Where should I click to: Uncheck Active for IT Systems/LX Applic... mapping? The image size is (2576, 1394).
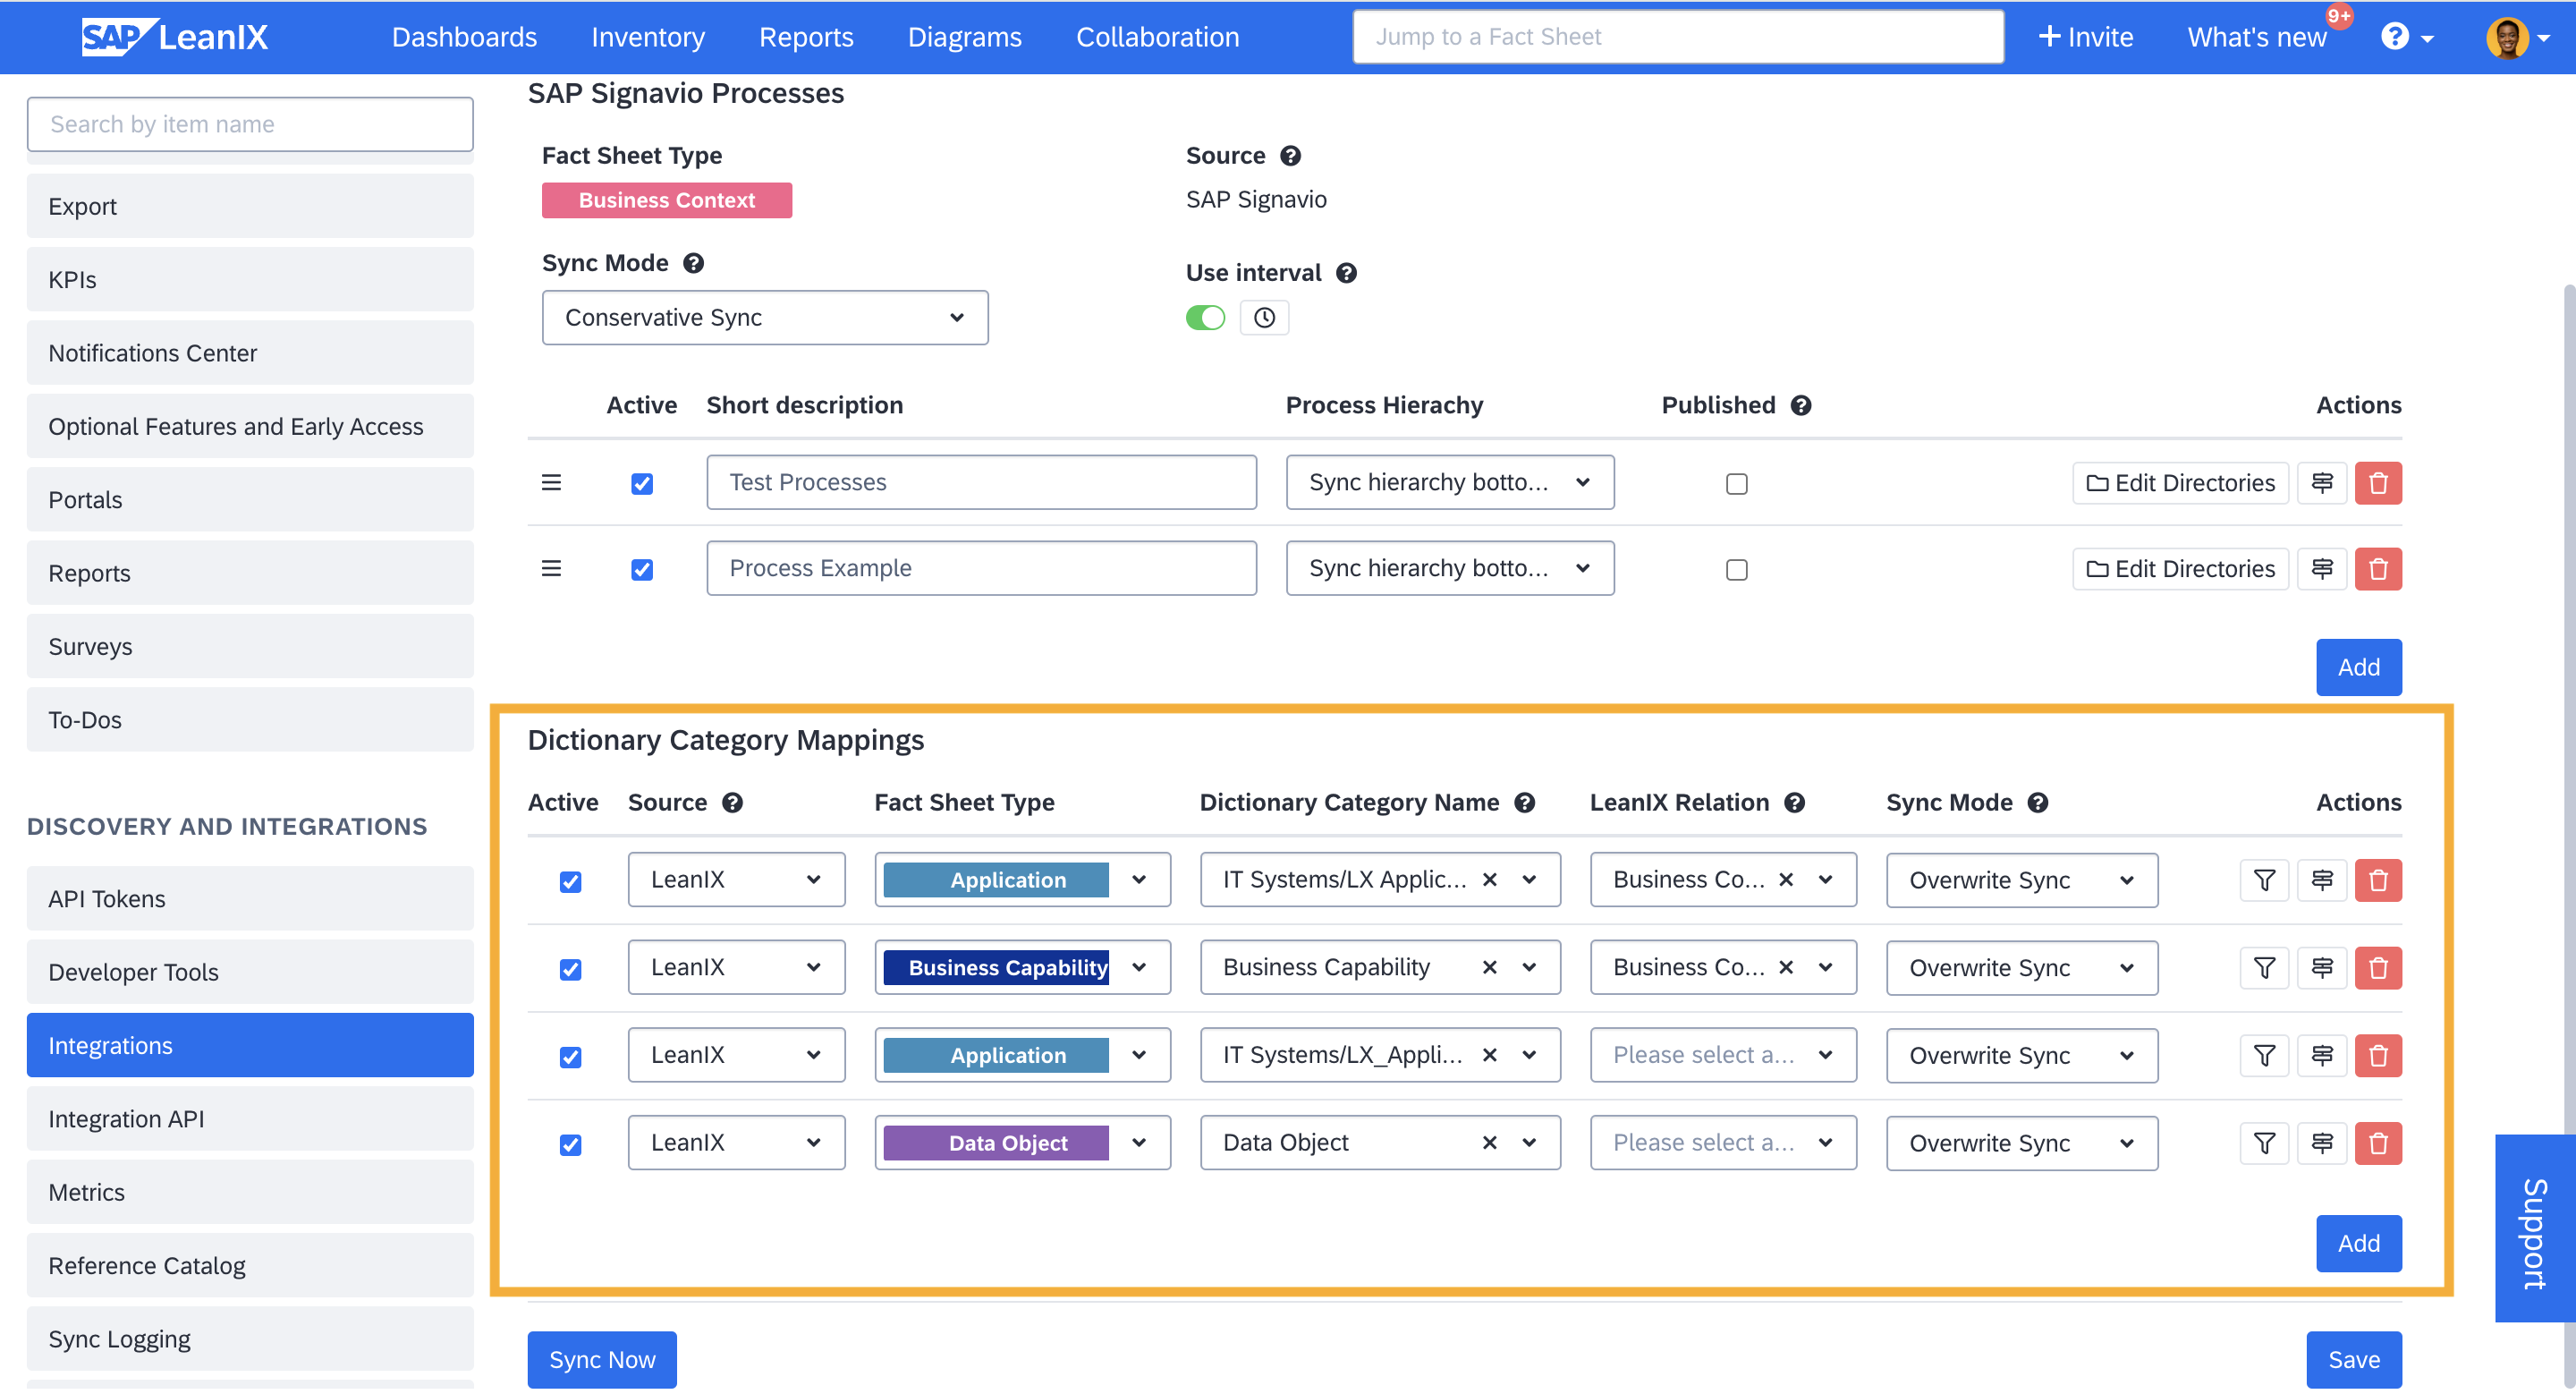(570, 882)
